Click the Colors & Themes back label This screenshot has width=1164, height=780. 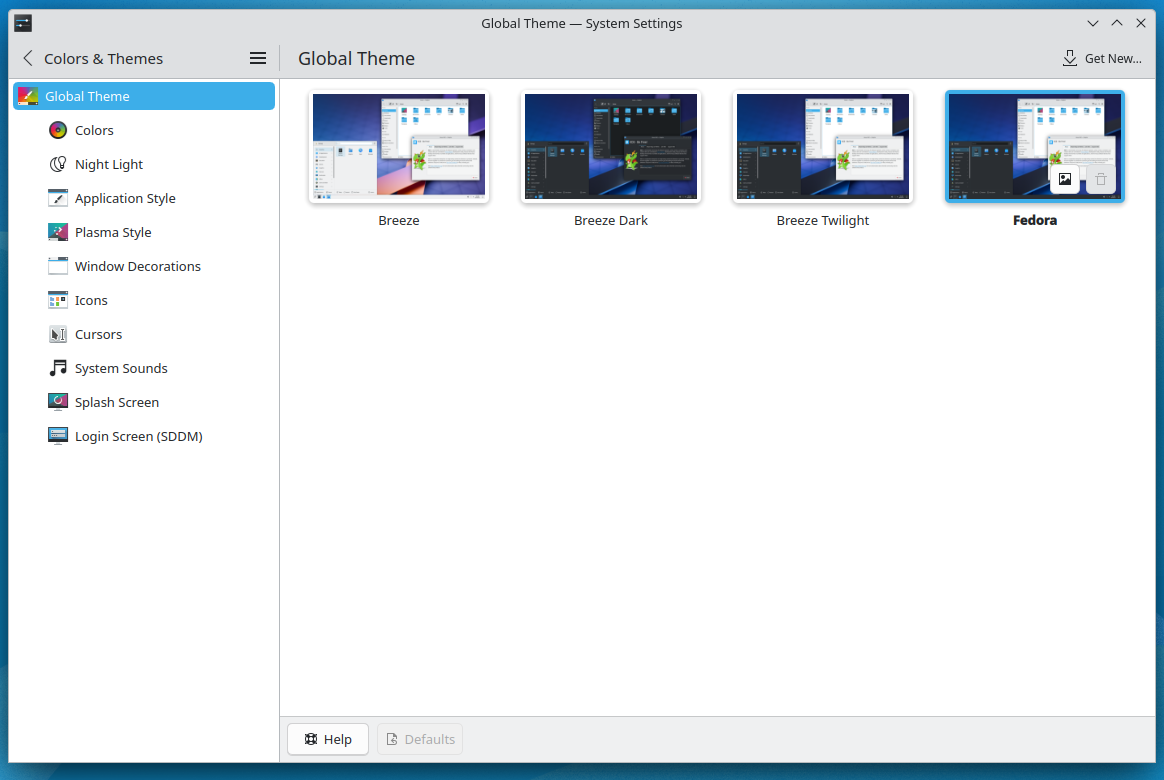click(103, 59)
